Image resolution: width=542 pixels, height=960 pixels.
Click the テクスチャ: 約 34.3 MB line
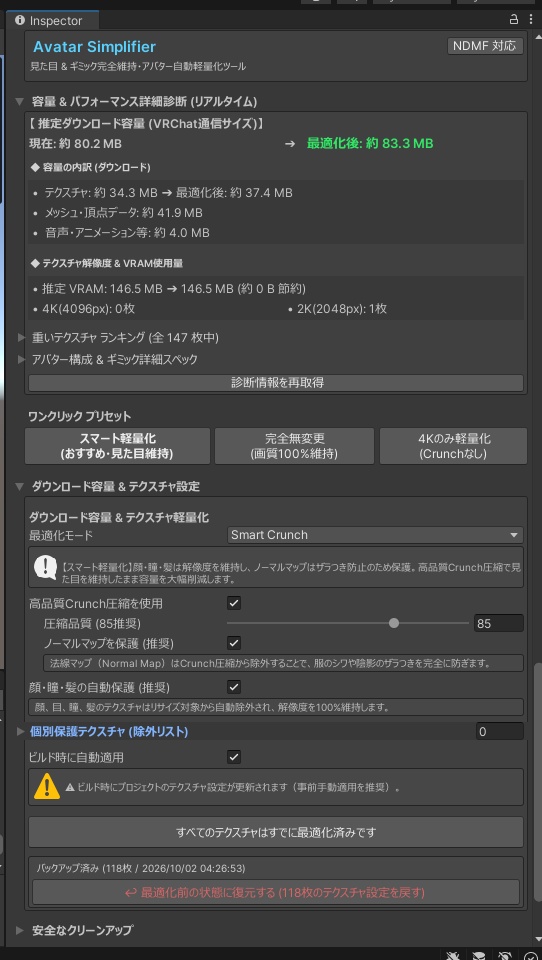click(x=168, y=193)
